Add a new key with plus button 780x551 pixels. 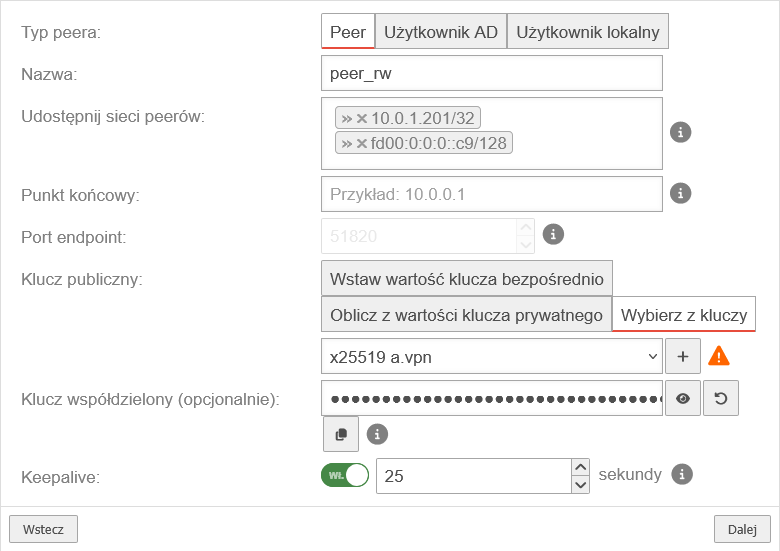tap(683, 356)
